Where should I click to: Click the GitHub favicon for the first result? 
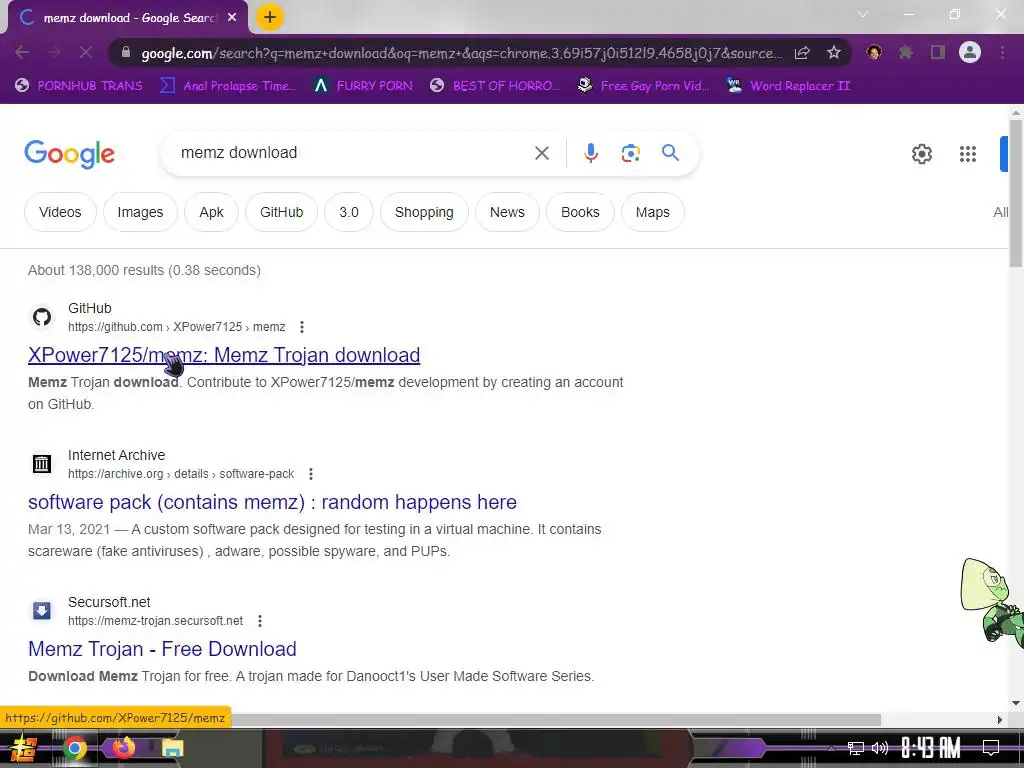[42, 317]
